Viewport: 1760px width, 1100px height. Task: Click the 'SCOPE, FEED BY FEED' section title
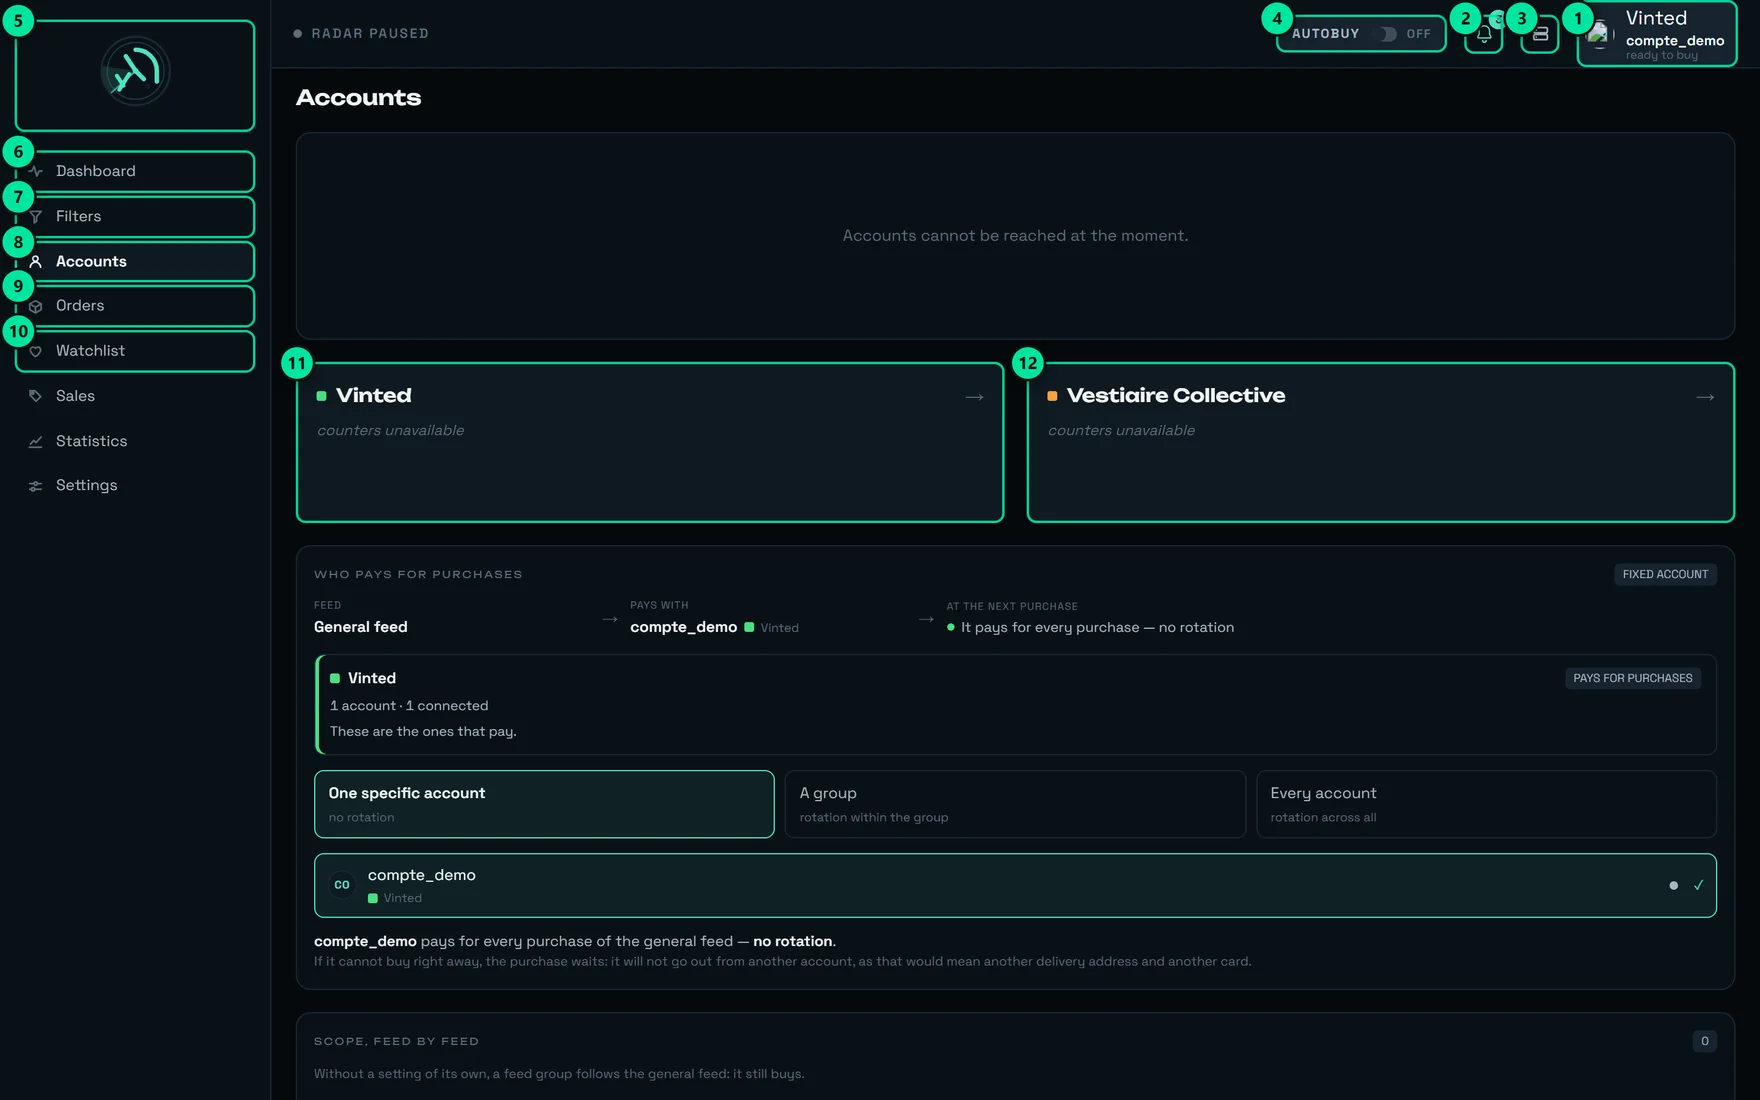(x=396, y=1041)
